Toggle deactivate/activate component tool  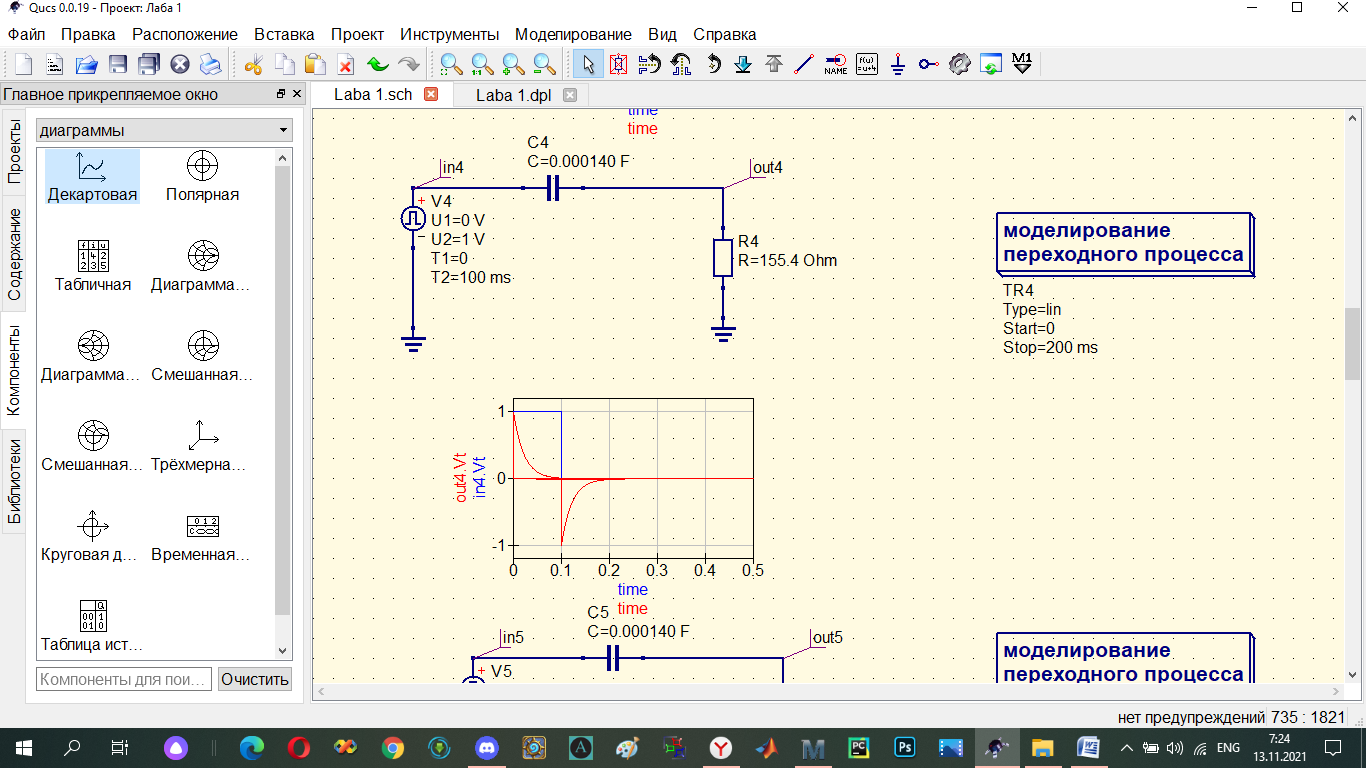618,65
